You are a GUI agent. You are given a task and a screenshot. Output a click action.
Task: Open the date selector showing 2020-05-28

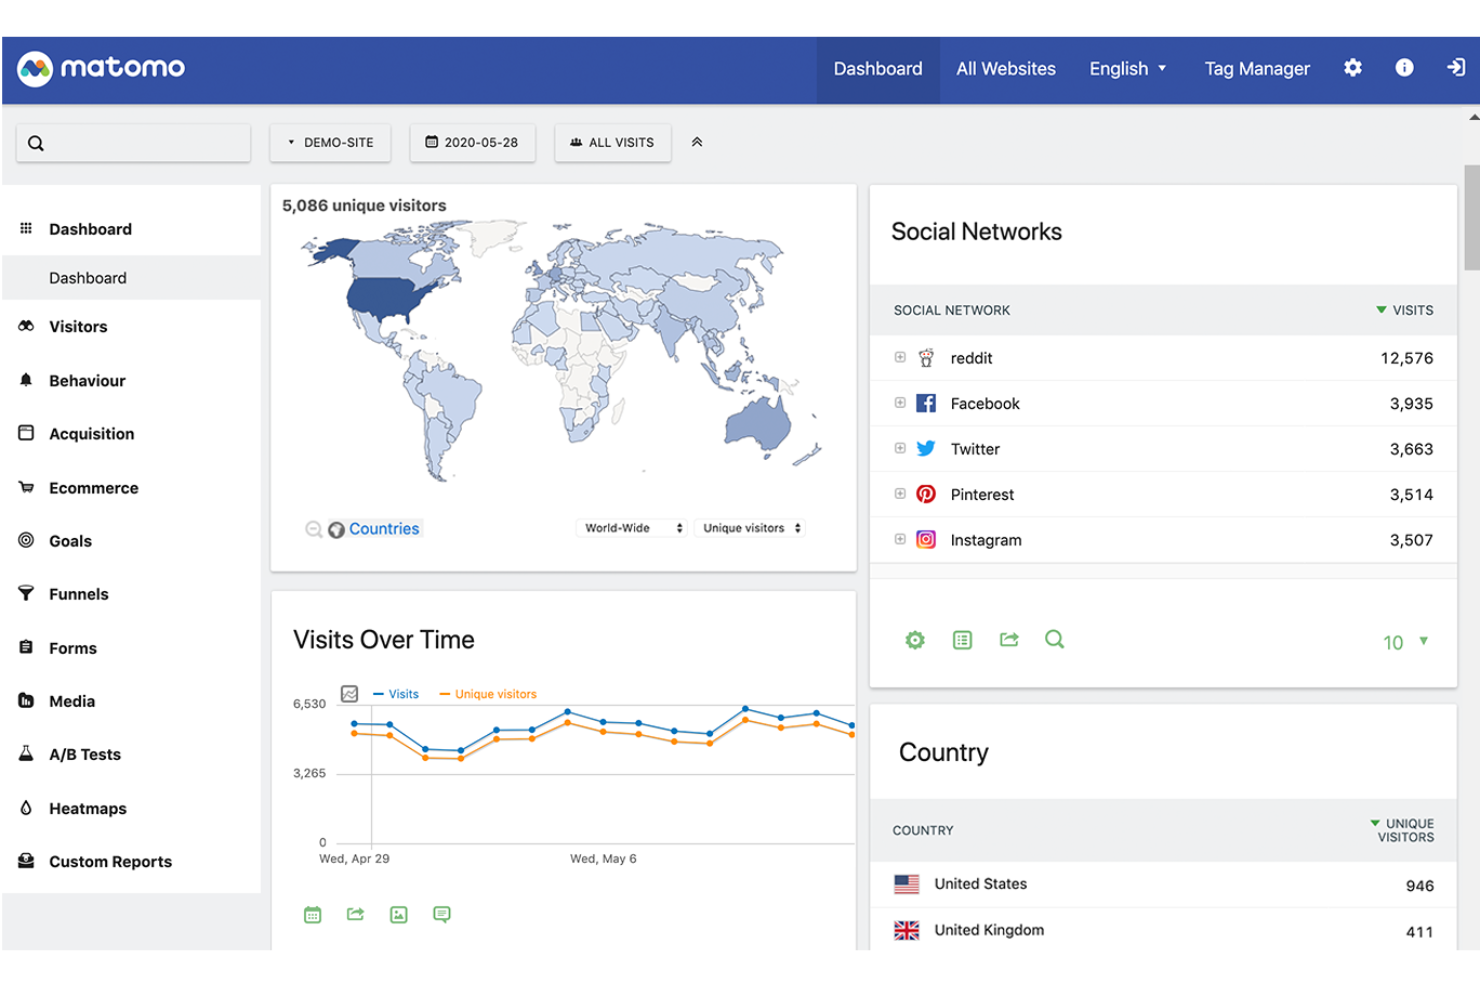(472, 142)
